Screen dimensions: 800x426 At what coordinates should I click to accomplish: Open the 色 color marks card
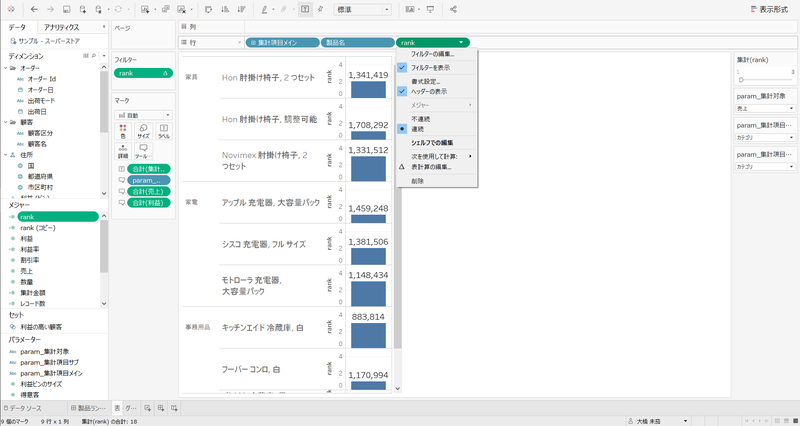(x=122, y=131)
